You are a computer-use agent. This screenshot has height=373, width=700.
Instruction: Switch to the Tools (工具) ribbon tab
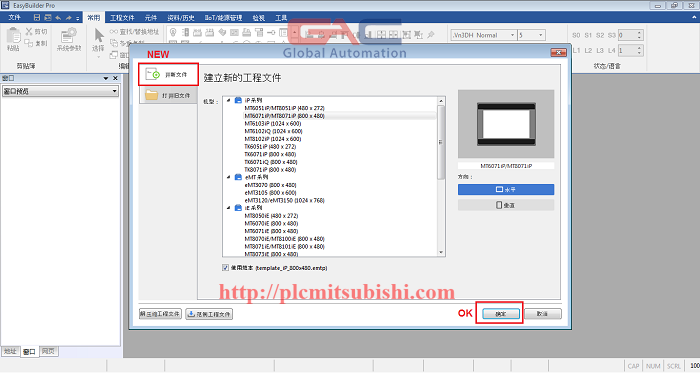pos(281,18)
